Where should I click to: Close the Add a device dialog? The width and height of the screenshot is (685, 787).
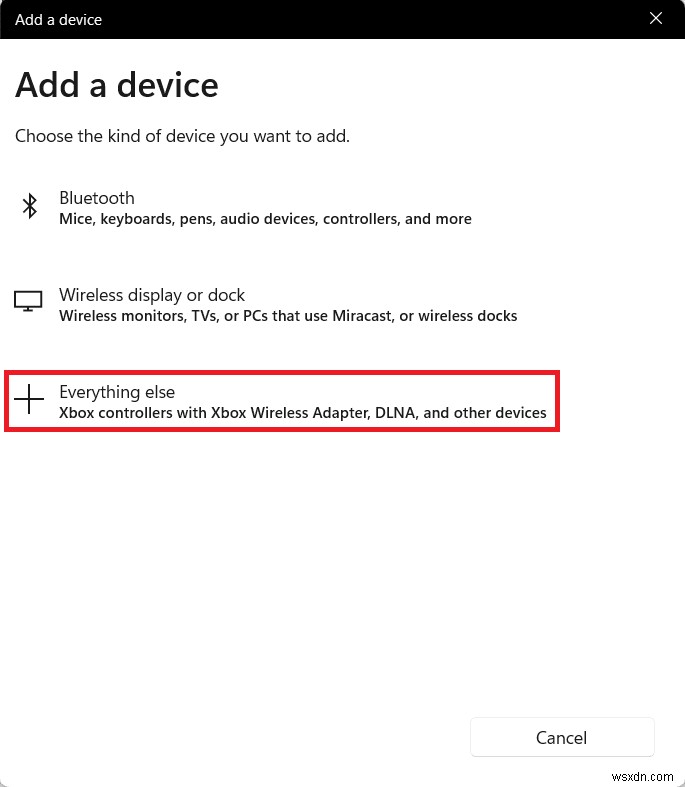point(655,19)
